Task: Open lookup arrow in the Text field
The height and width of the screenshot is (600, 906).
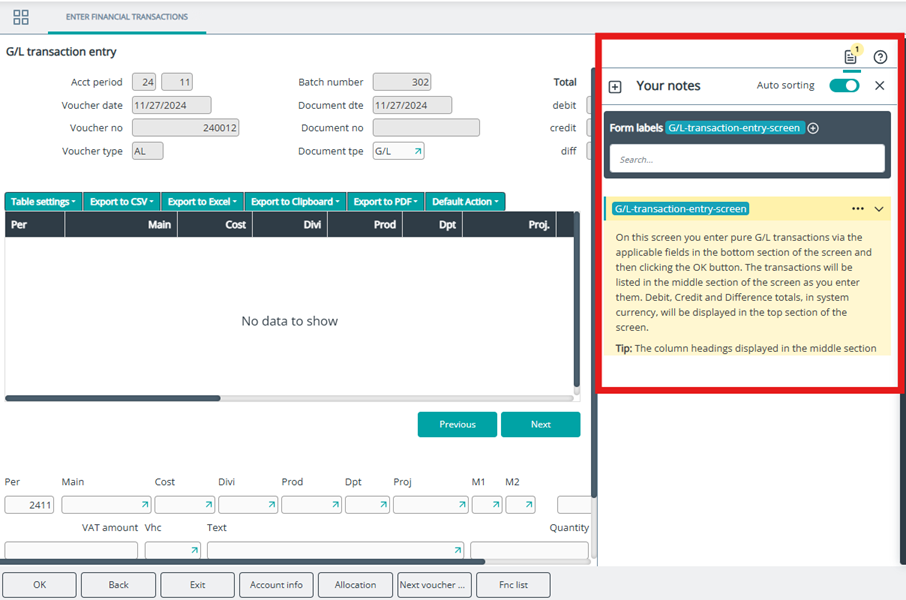Action: tap(458, 550)
